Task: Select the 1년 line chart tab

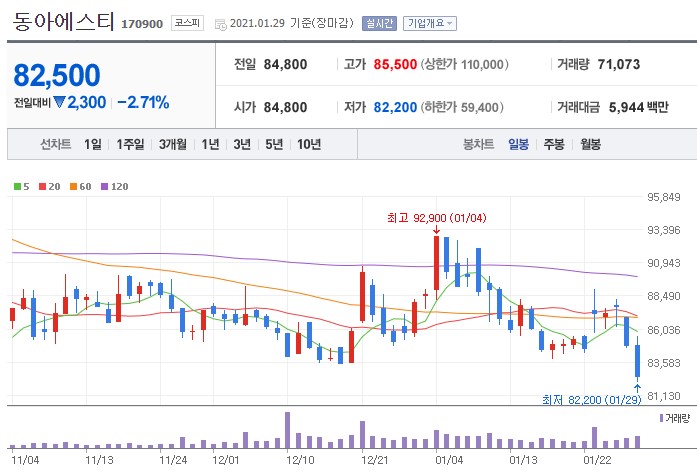Action: click(210, 144)
